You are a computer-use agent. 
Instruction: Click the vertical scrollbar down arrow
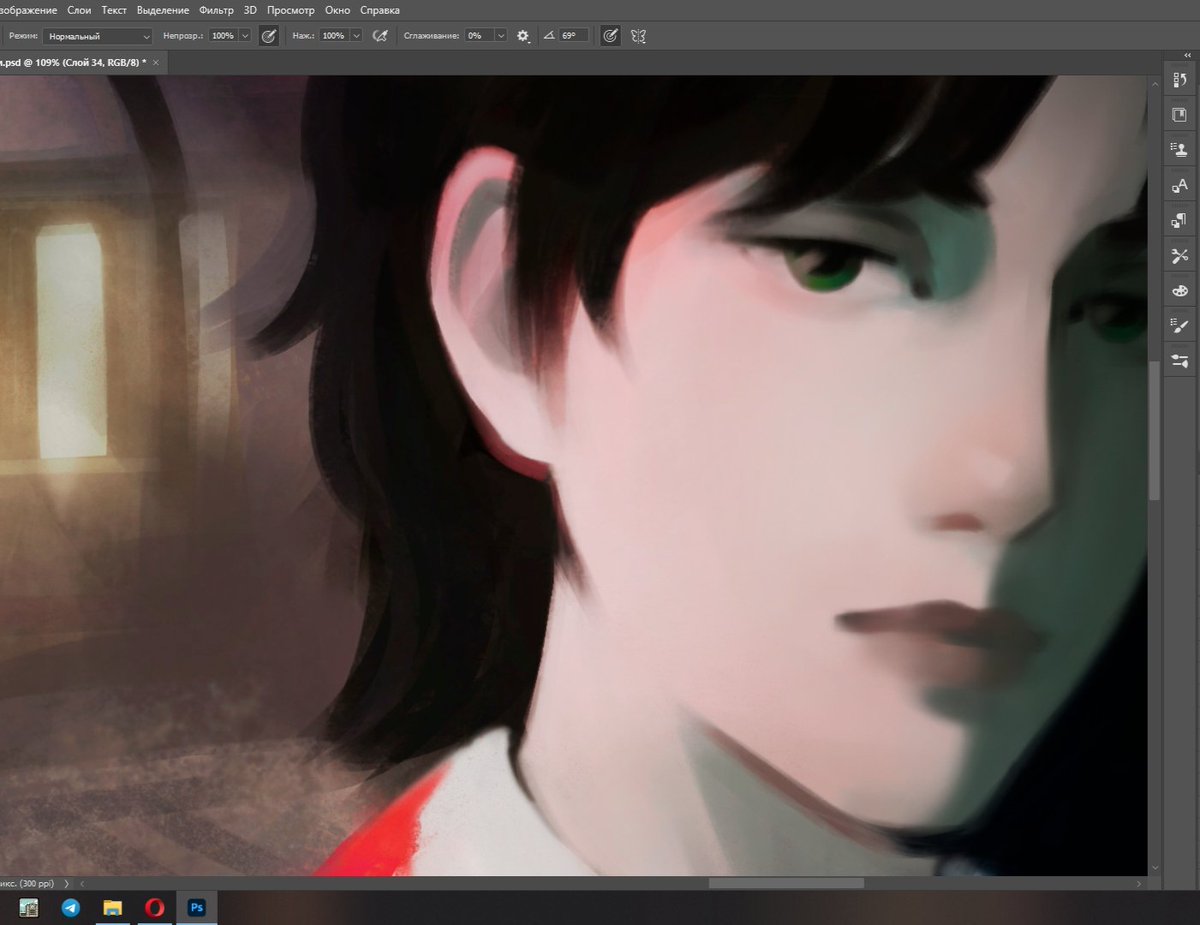click(1155, 869)
